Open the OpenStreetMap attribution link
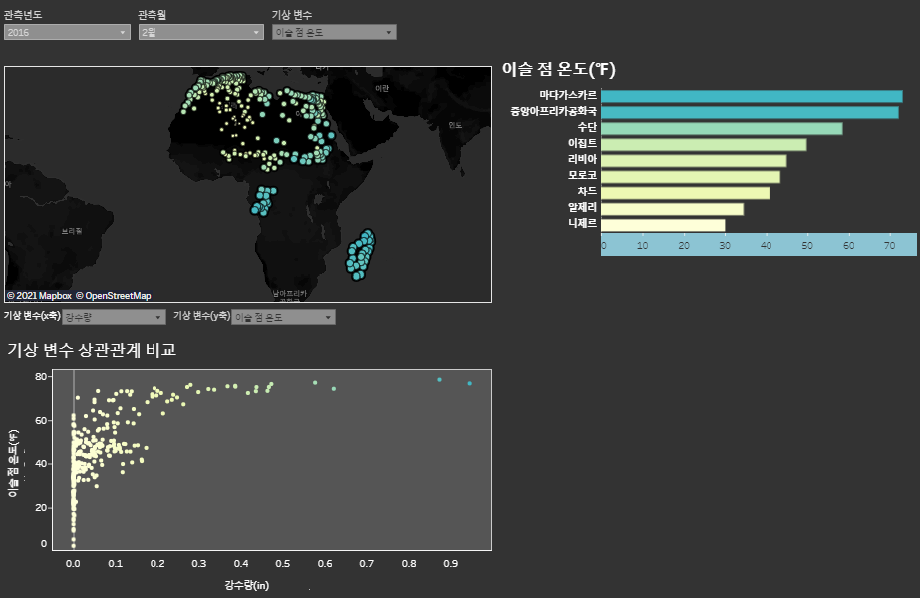 (113, 296)
